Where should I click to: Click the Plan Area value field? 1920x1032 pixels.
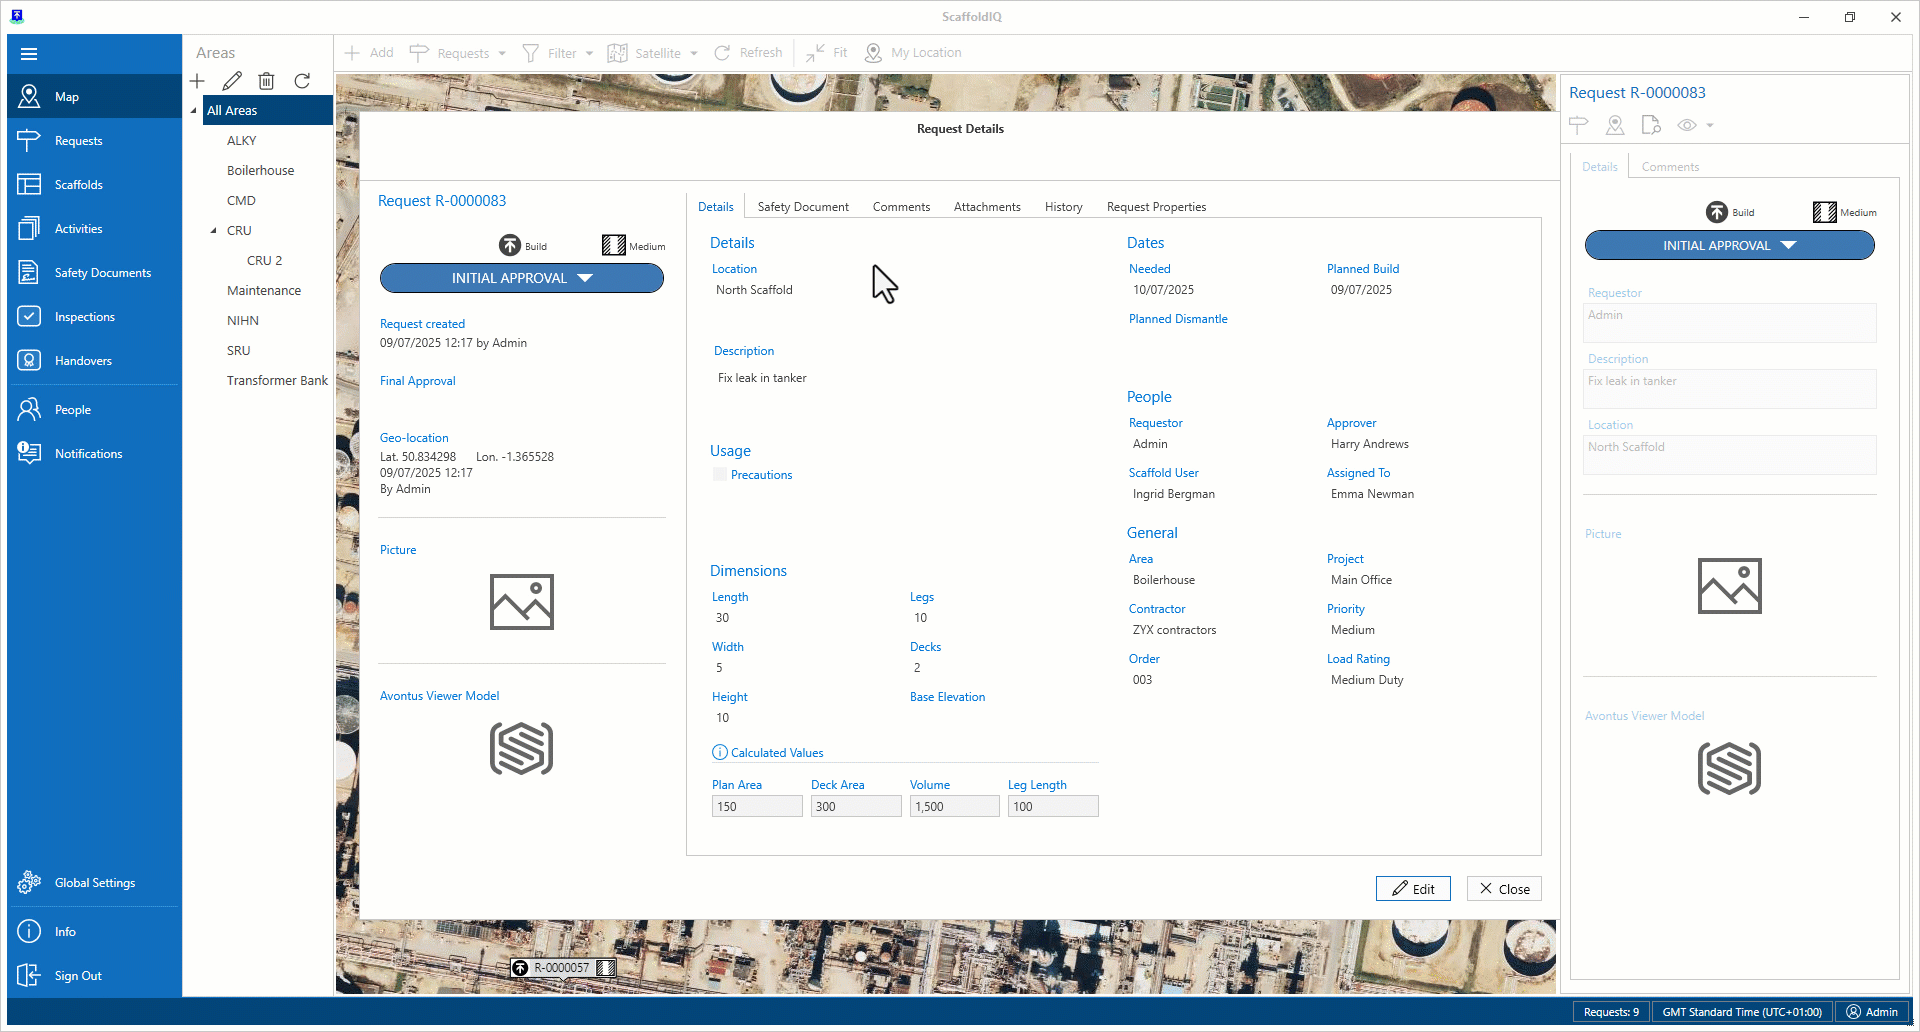tap(756, 807)
